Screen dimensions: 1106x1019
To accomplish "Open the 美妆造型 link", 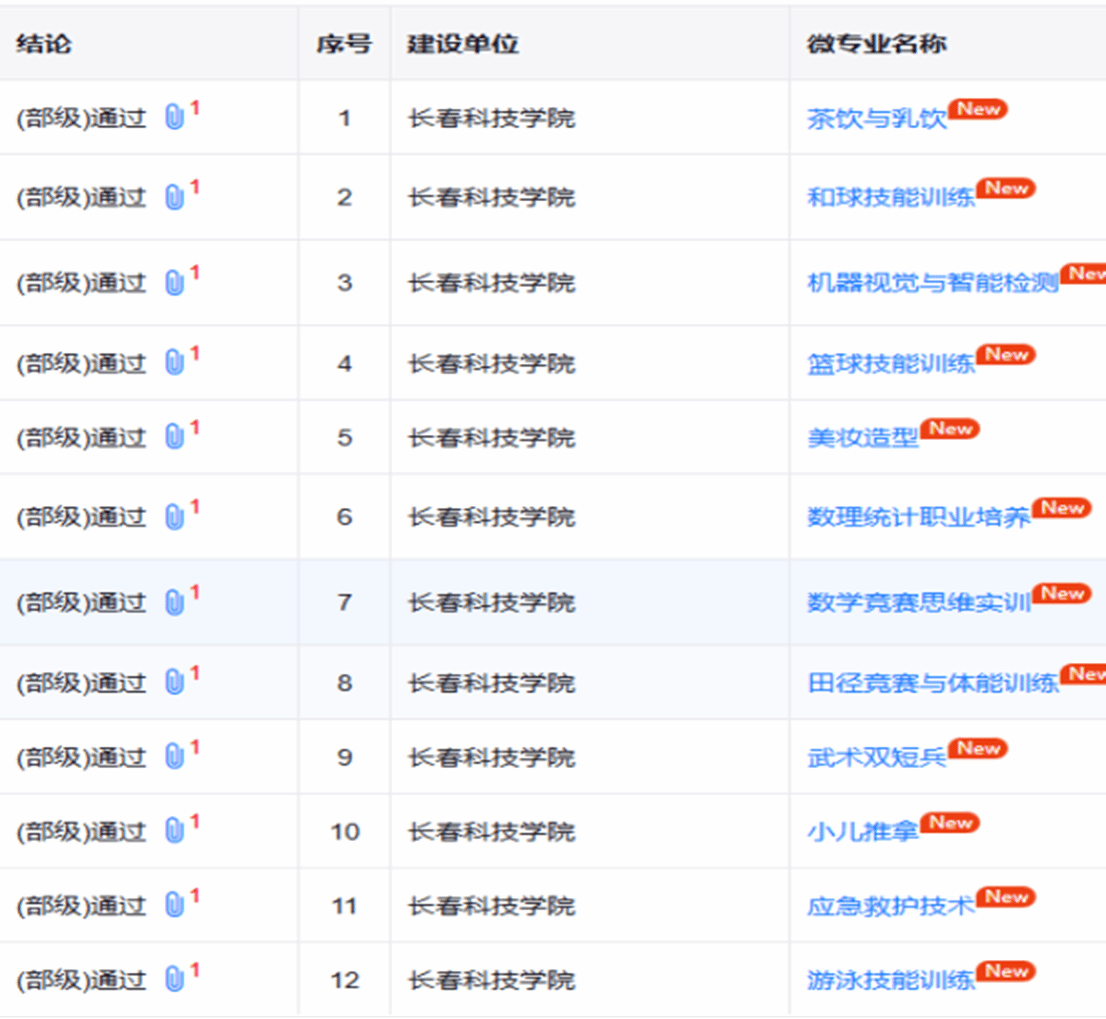I will pos(863,438).
